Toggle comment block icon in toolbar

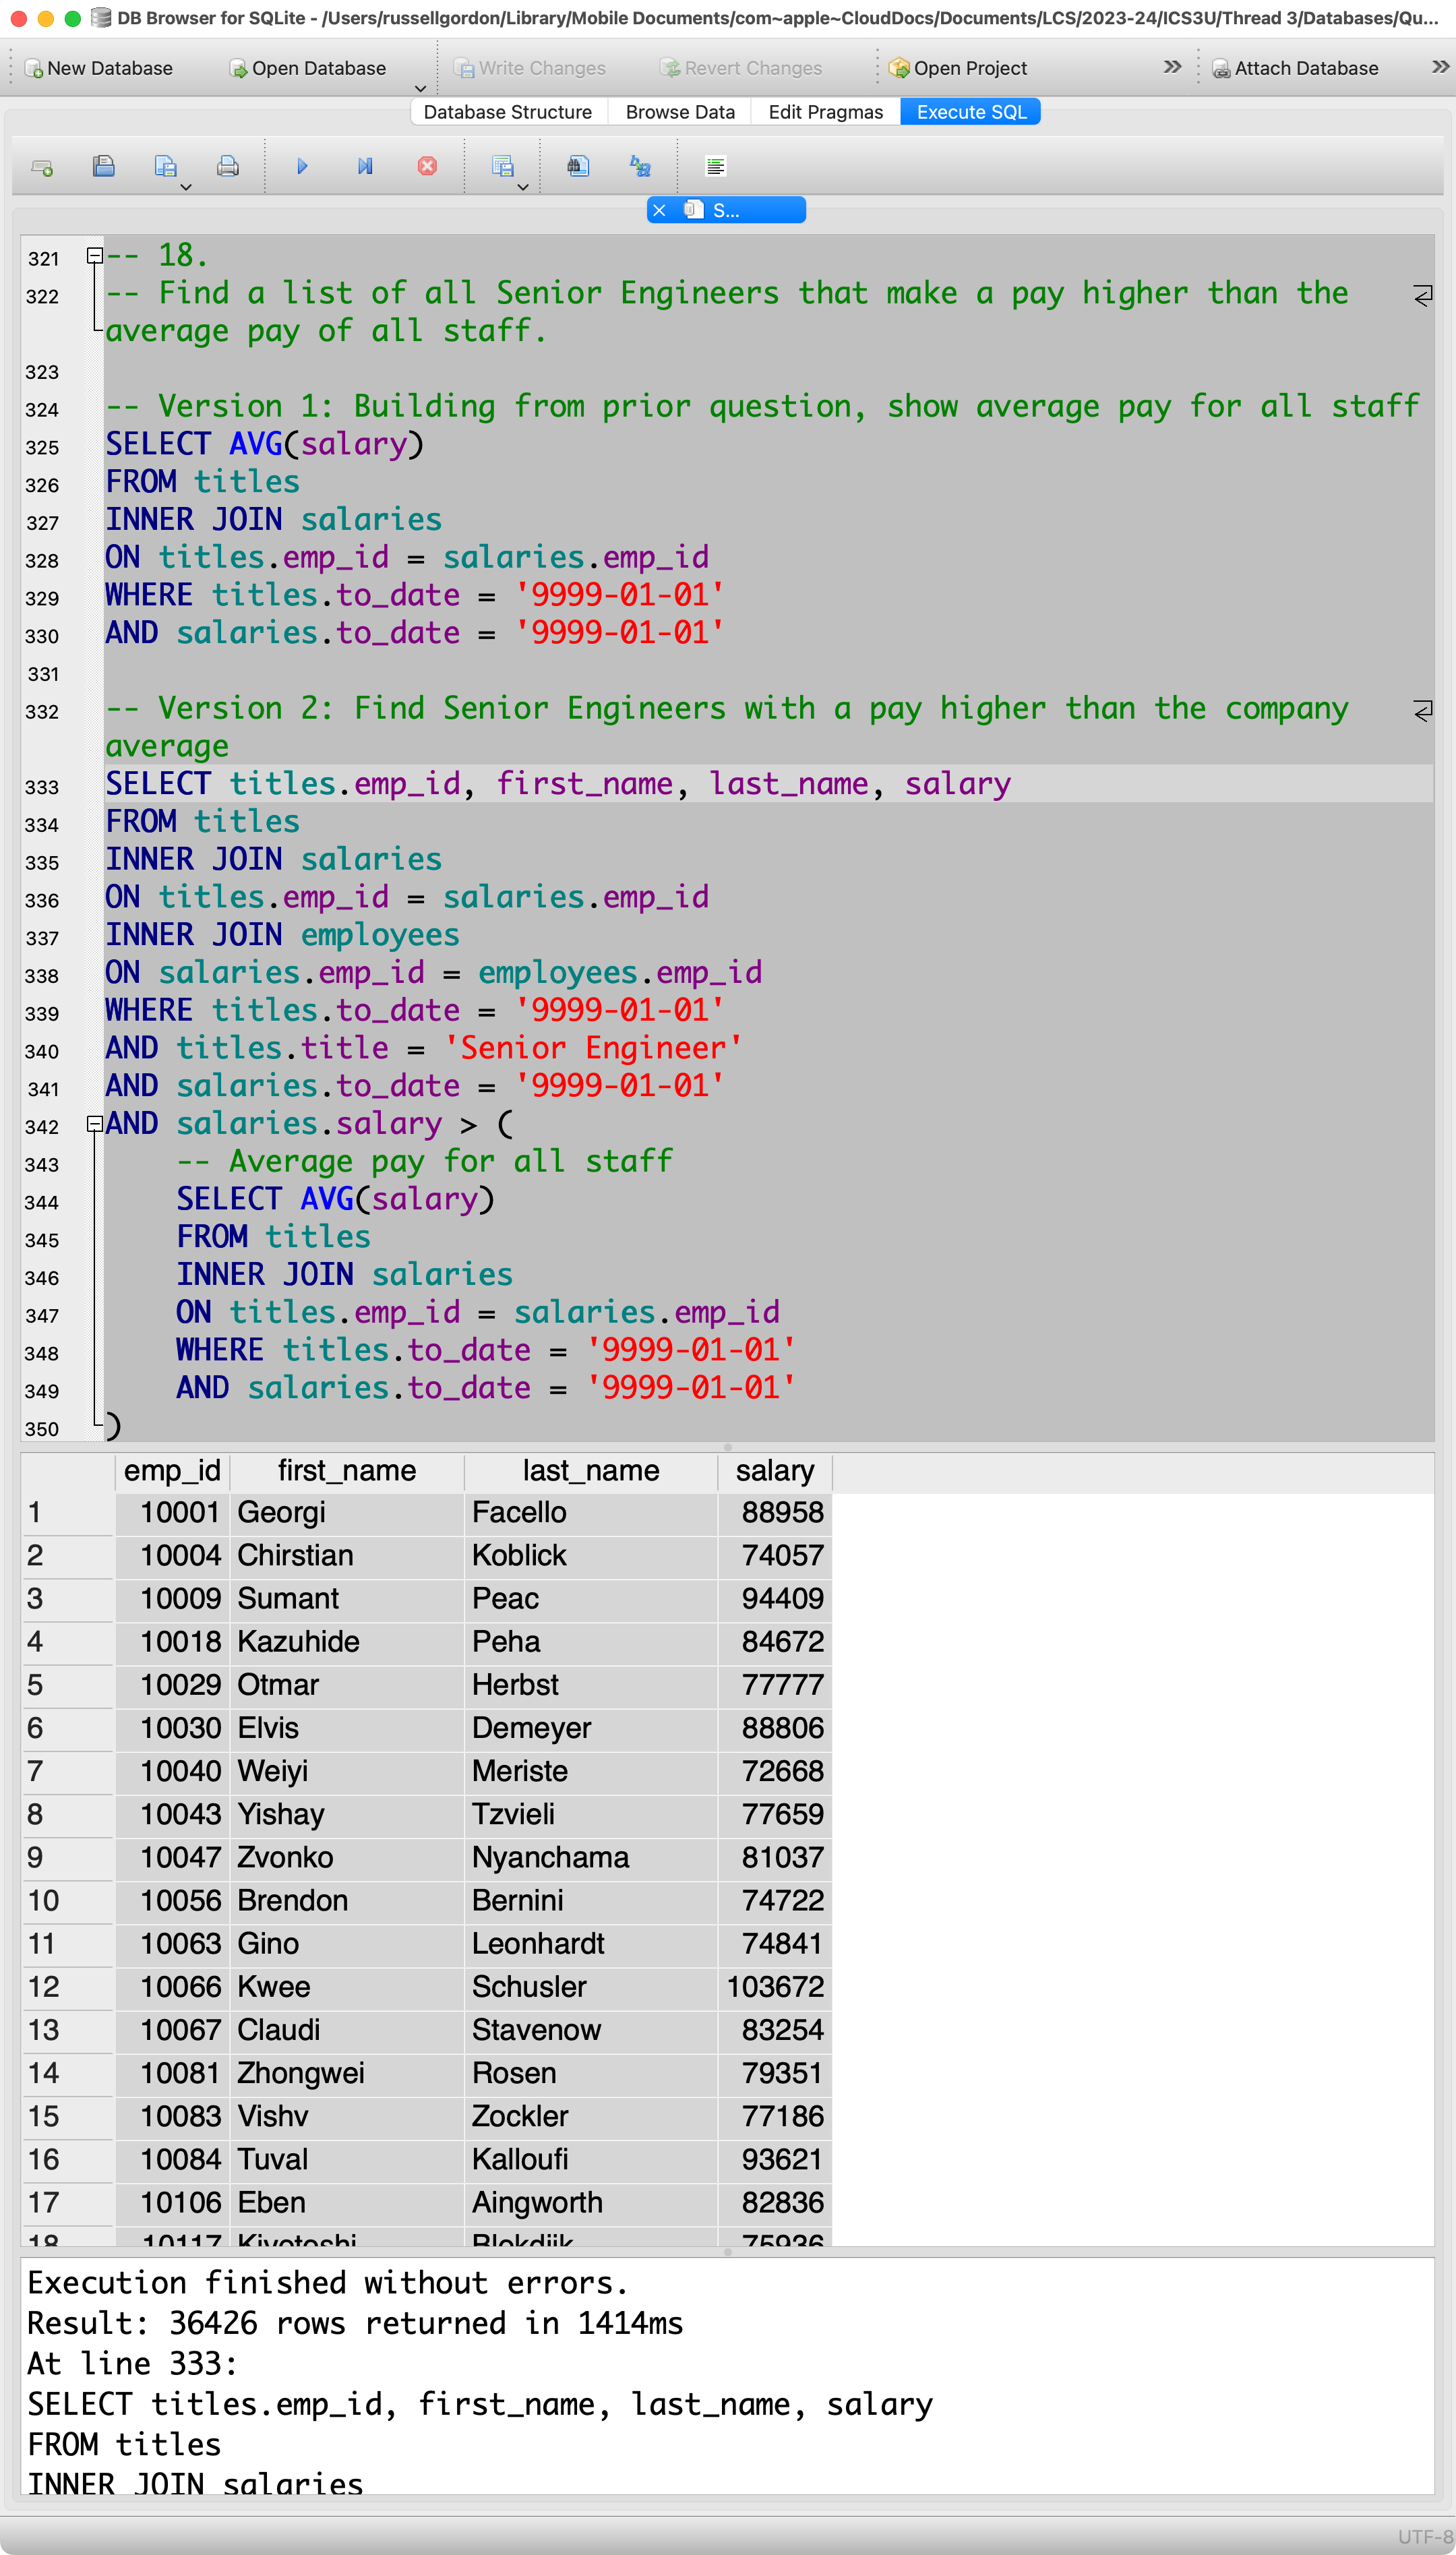pyautogui.click(x=715, y=167)
